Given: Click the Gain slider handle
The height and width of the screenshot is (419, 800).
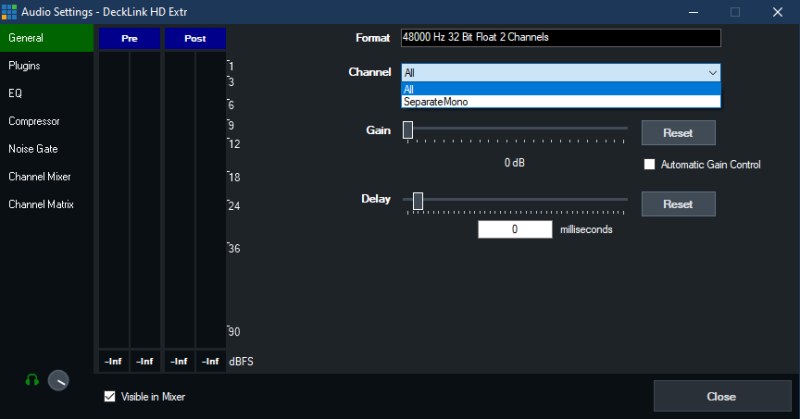Looking at the screenshot, I should 408,129.
